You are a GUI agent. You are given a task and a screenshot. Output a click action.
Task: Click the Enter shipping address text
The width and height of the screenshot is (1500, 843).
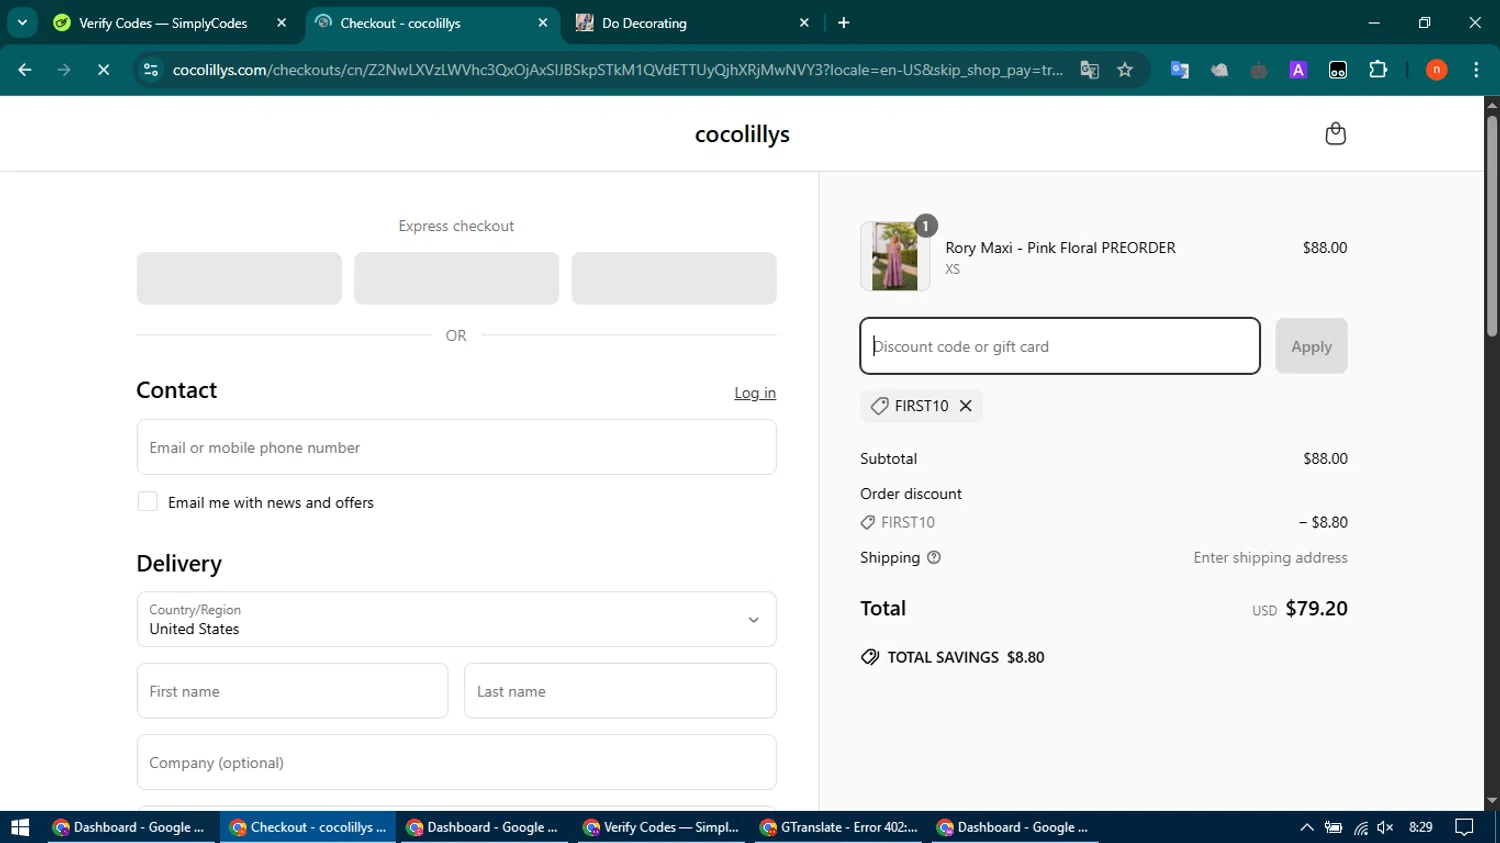tap(1270, 558)
